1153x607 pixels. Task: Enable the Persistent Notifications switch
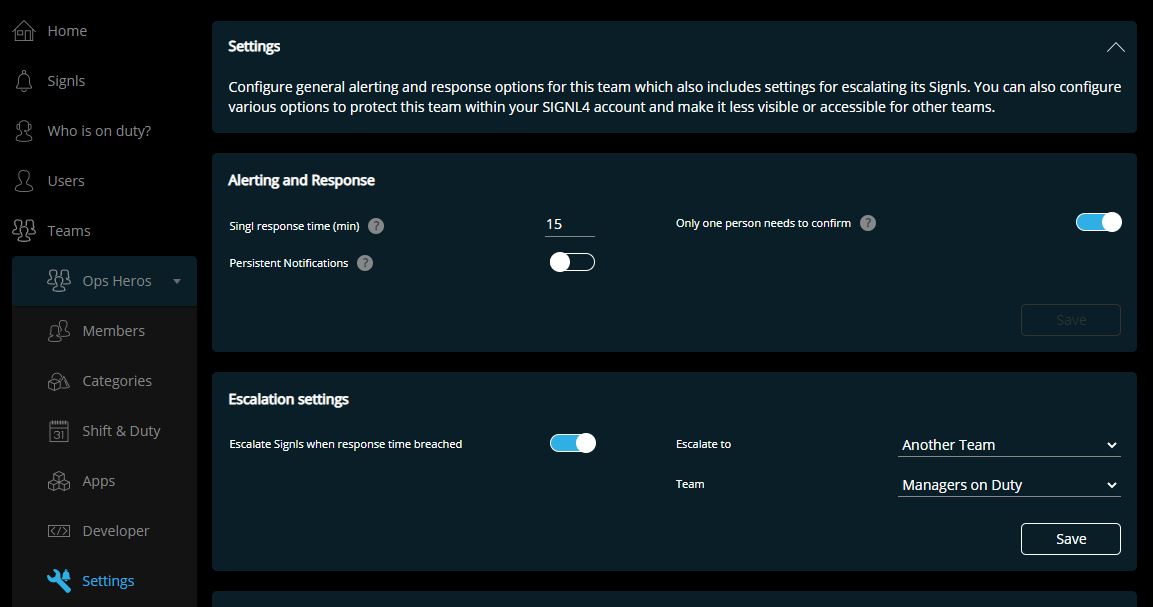[x=572, y=262]
